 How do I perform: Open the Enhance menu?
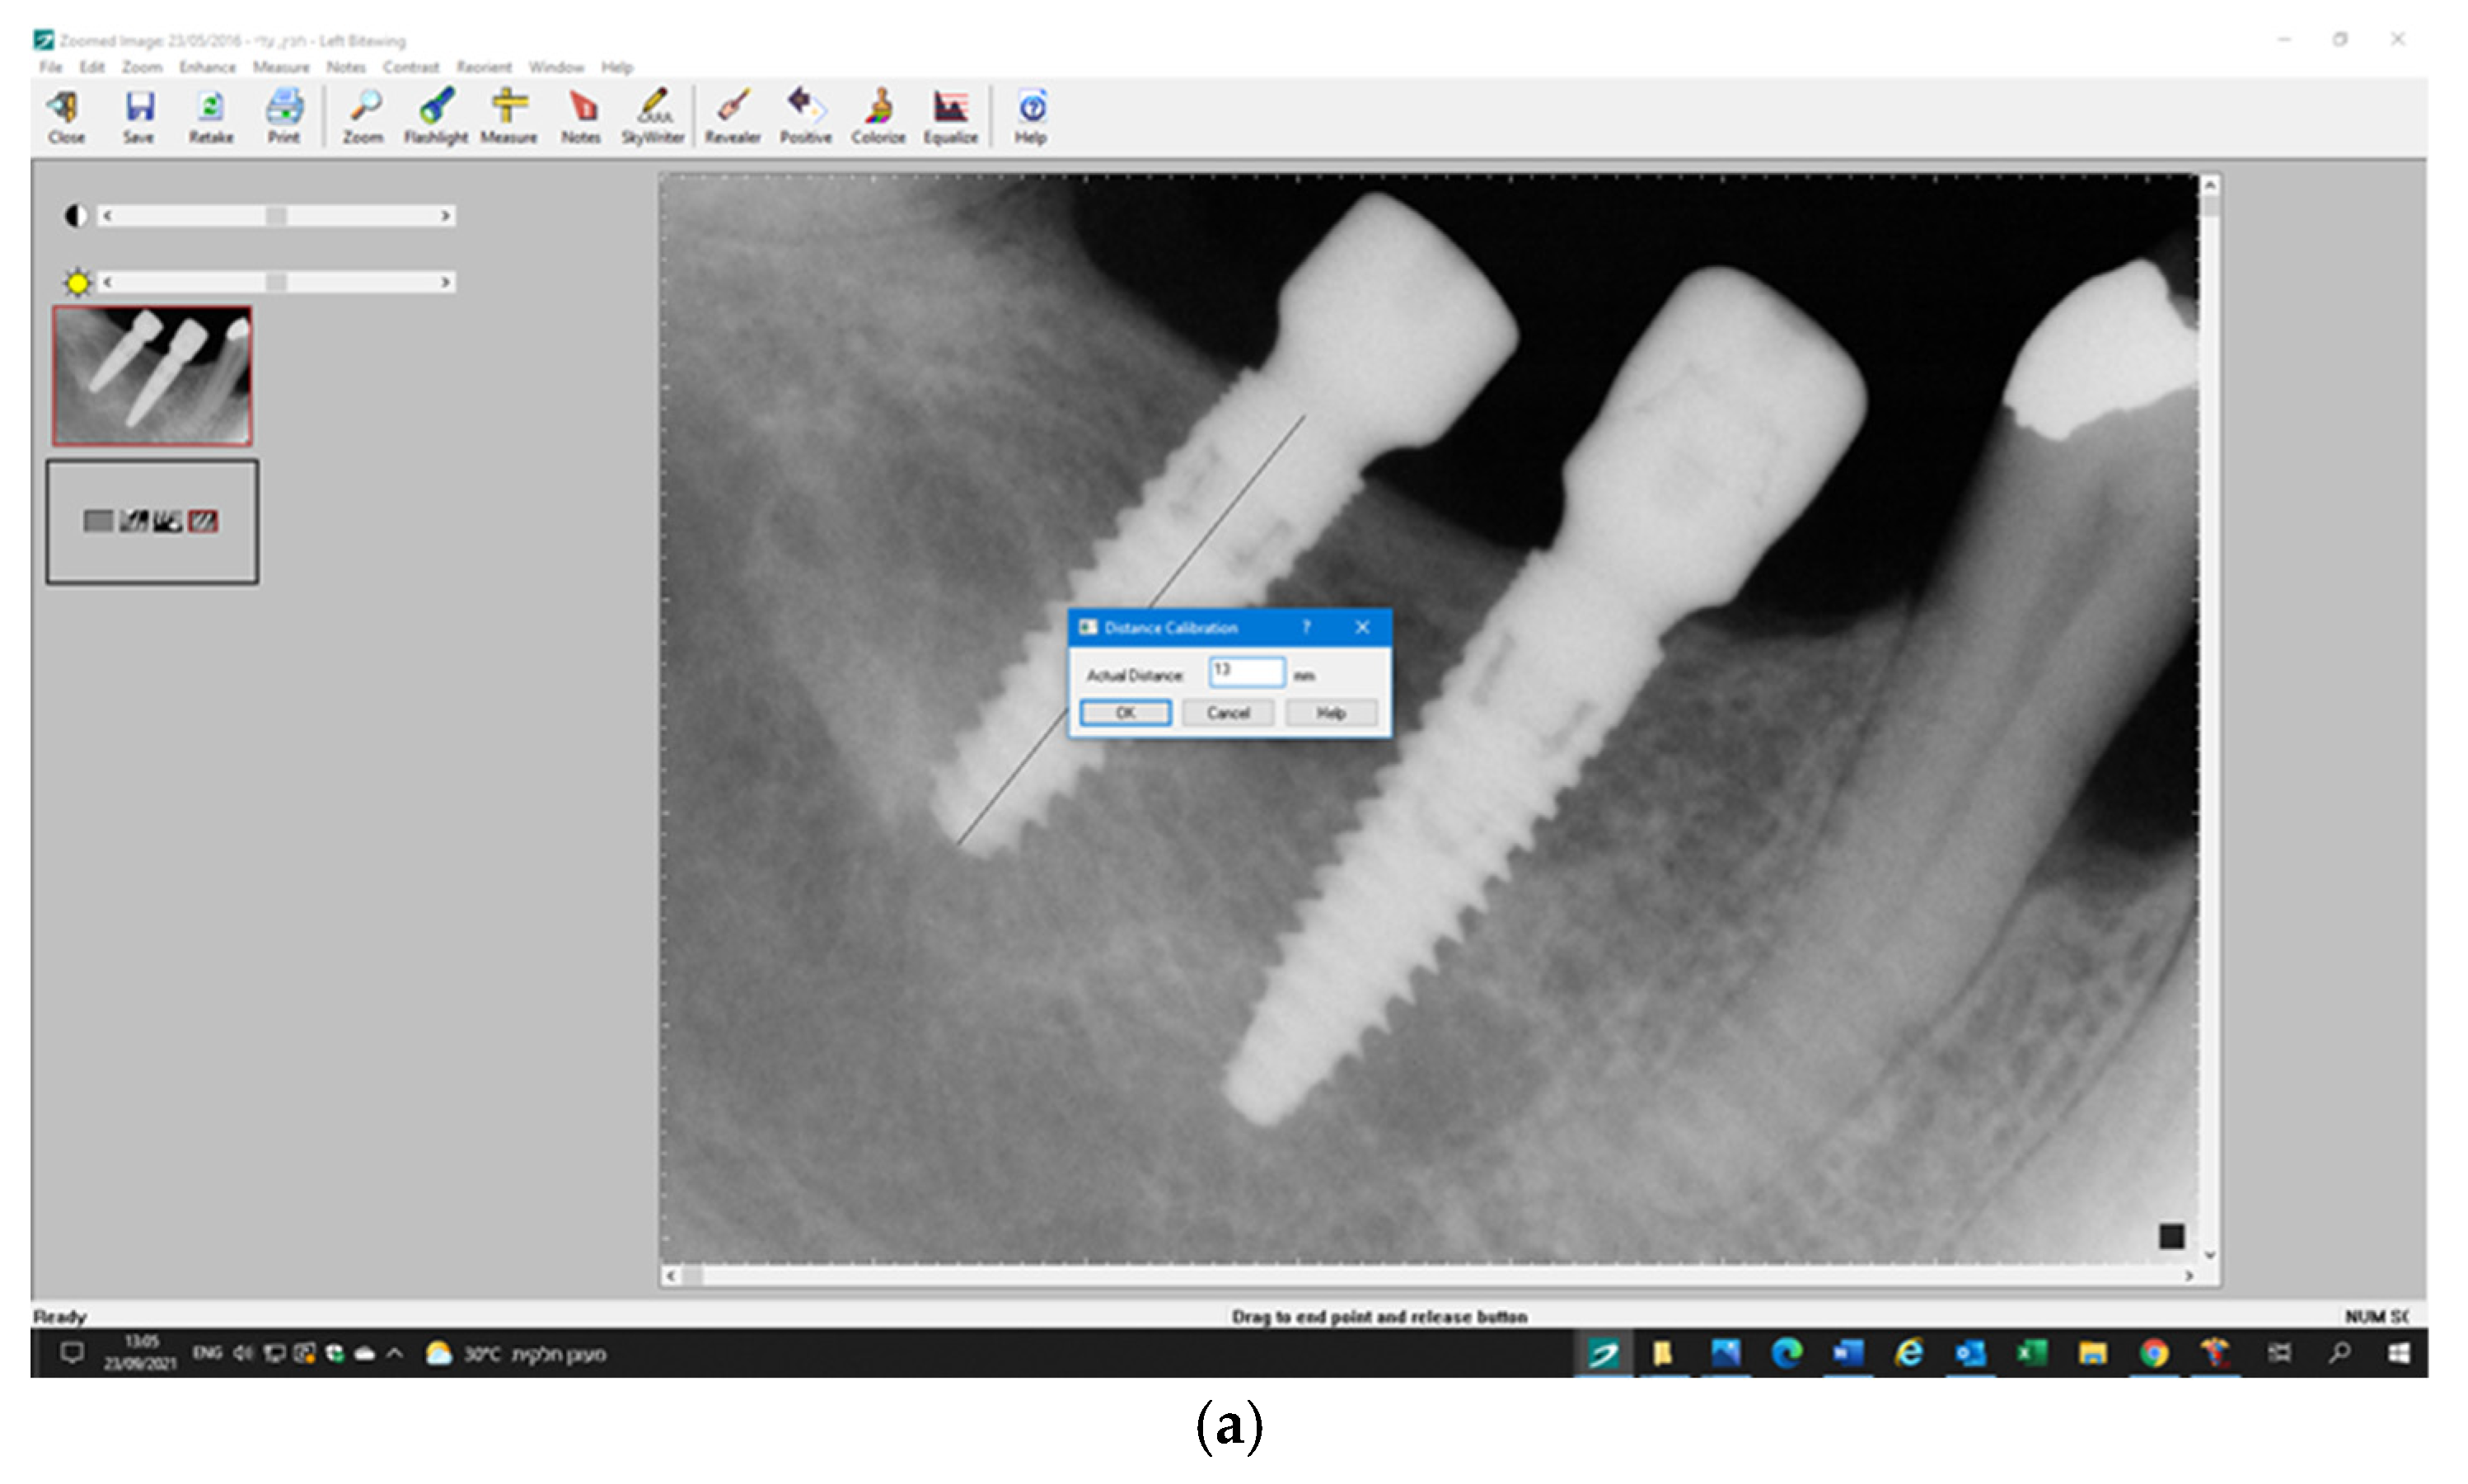coord(207,67)
